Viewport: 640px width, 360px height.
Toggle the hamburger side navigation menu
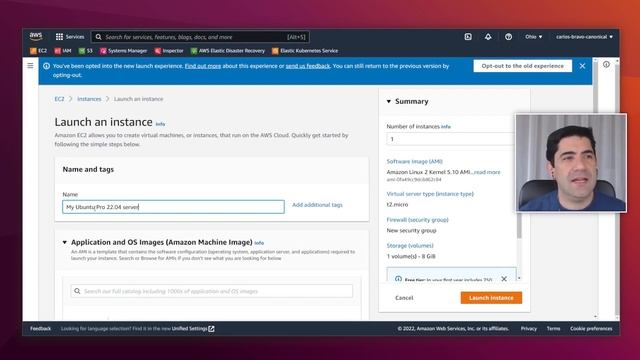point(31,65)
